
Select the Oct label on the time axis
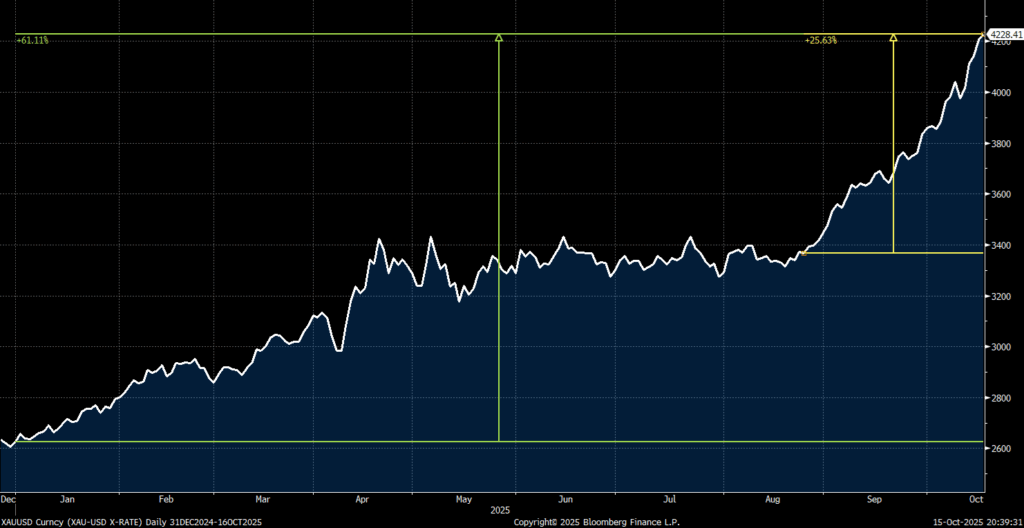click(x=975, y=498)
